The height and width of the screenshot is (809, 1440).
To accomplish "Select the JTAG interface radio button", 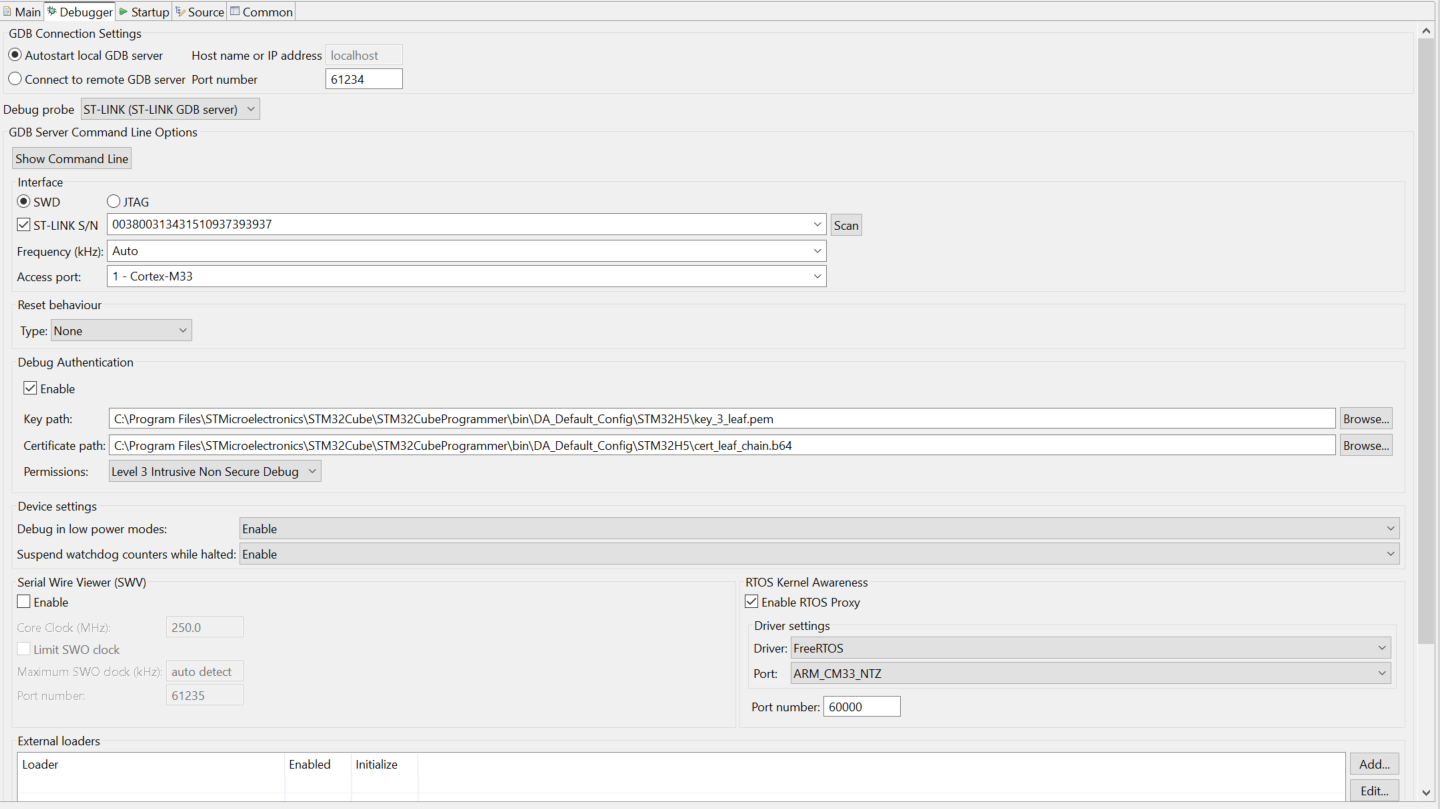I will [x=113, y=201].
